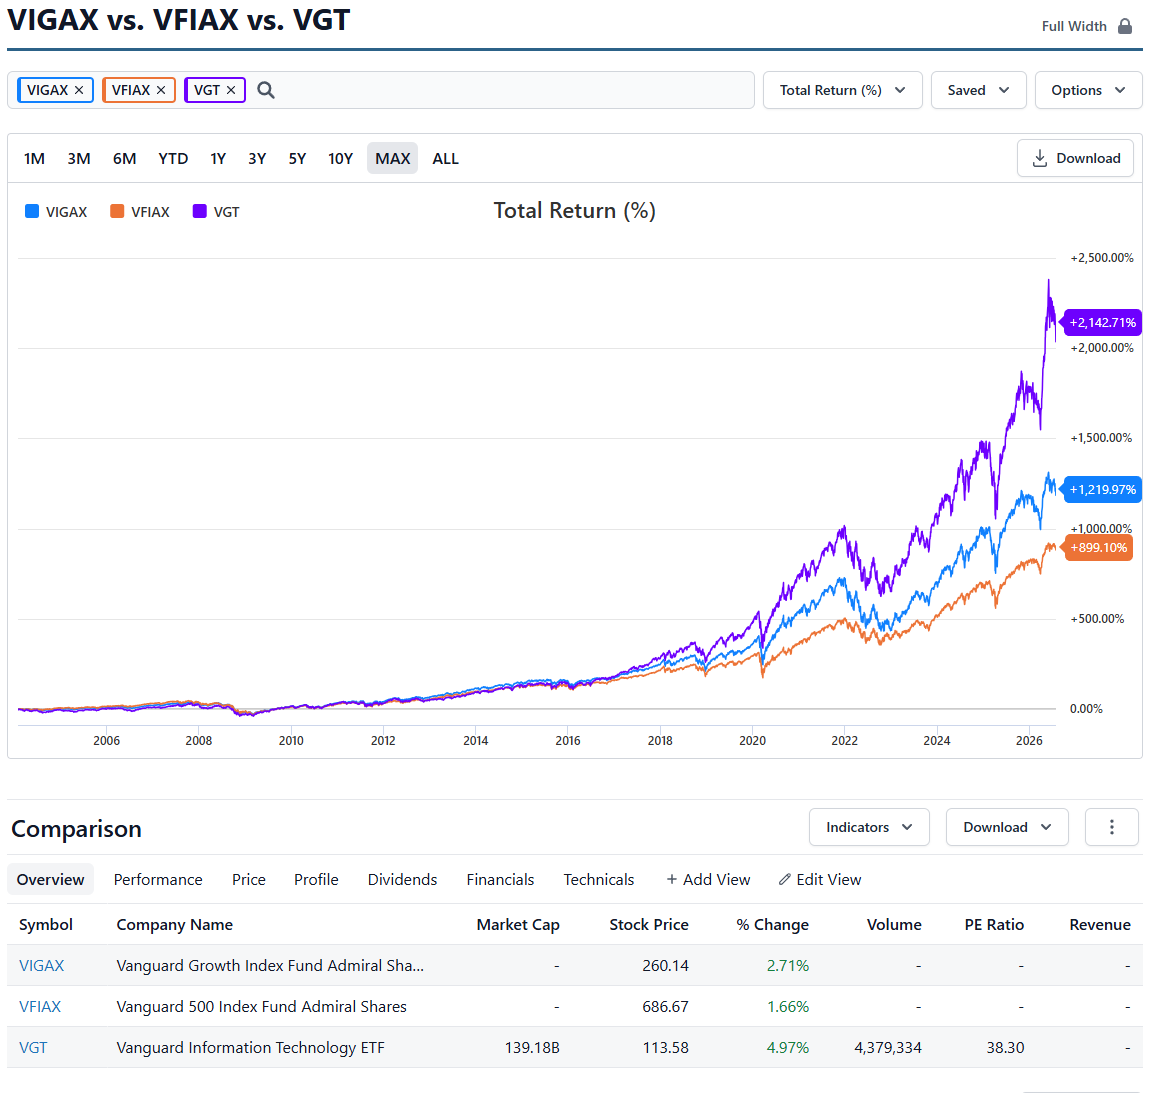Click the 260.14 stock price cell
1155x1093 pixels.
665,966
